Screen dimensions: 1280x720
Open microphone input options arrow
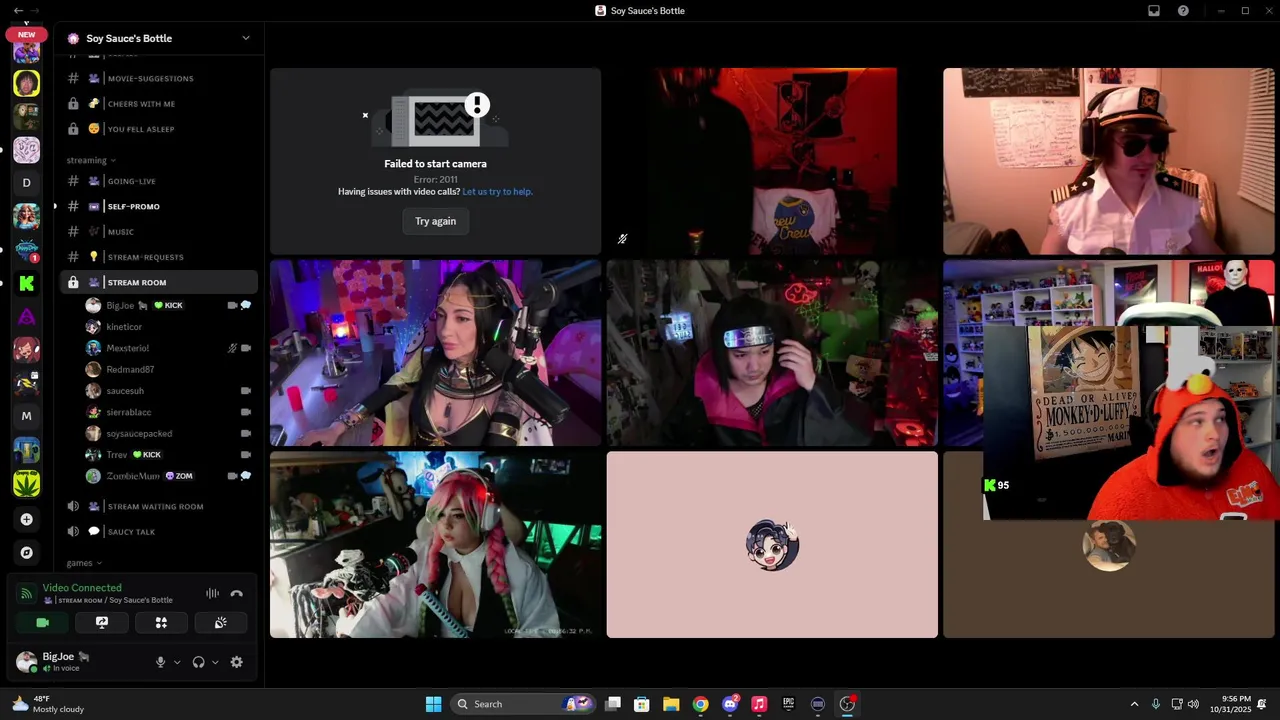coord(177,662)
